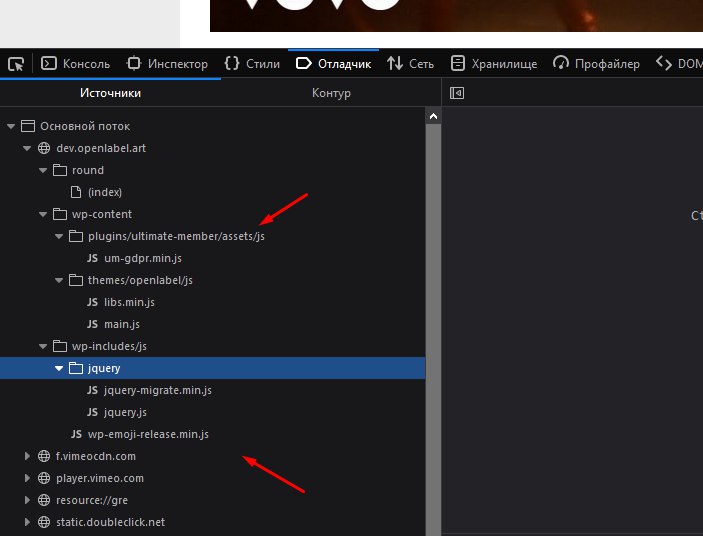Image resolution: width=703 pixels, height=536 pixels.
Task: Select the round folder label
Action: pyautogui.click(x=88, y=170)
